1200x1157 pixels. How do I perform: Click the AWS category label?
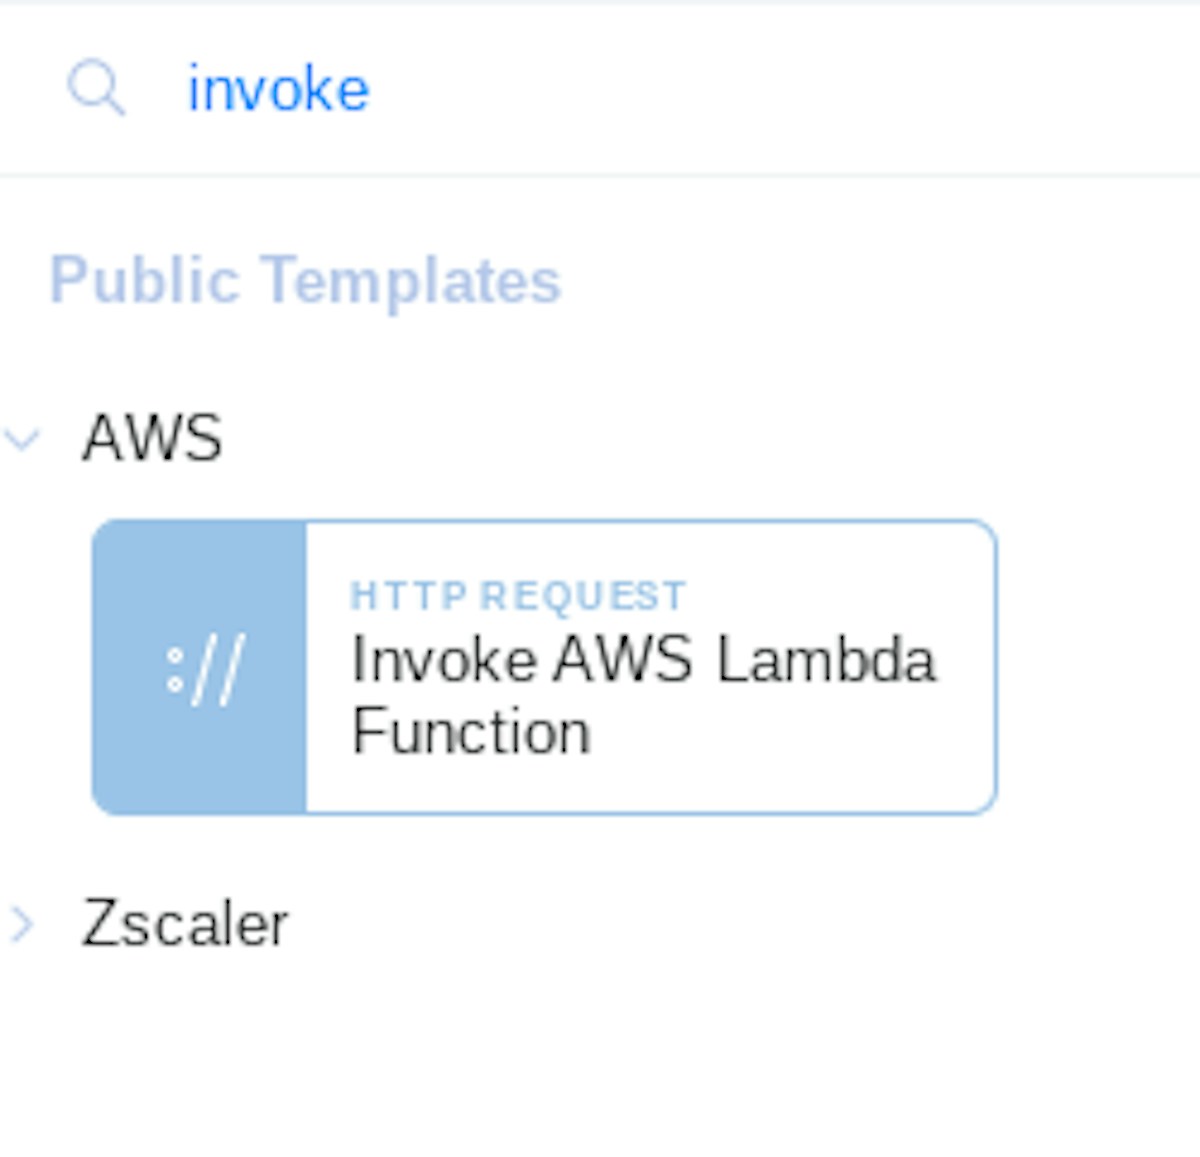click(152, 438)
